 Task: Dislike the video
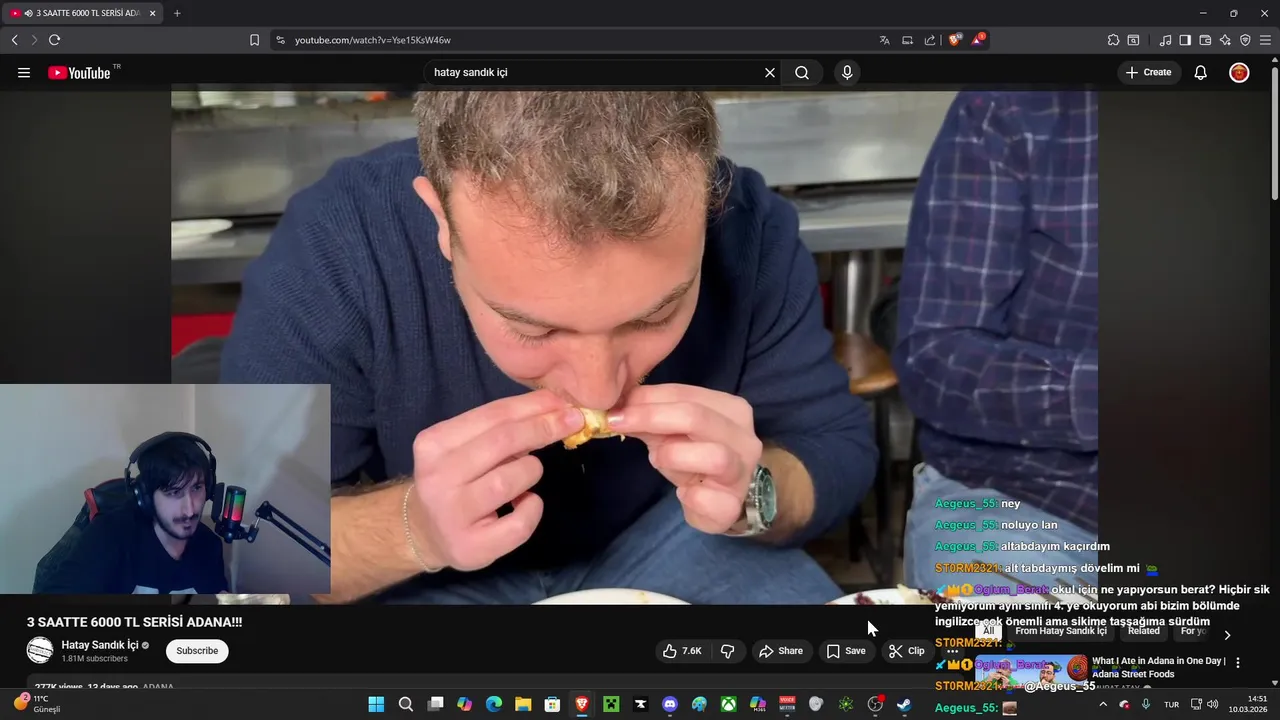[x=728, y=651]
